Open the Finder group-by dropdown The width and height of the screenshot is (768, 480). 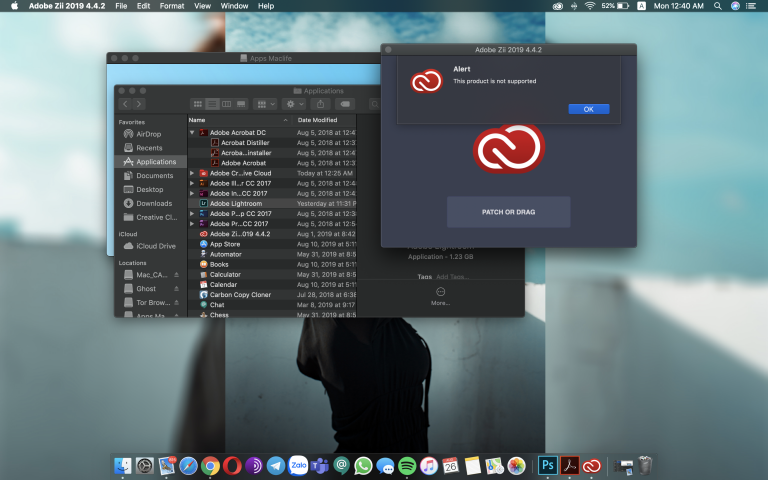click(x=265, y=104)
